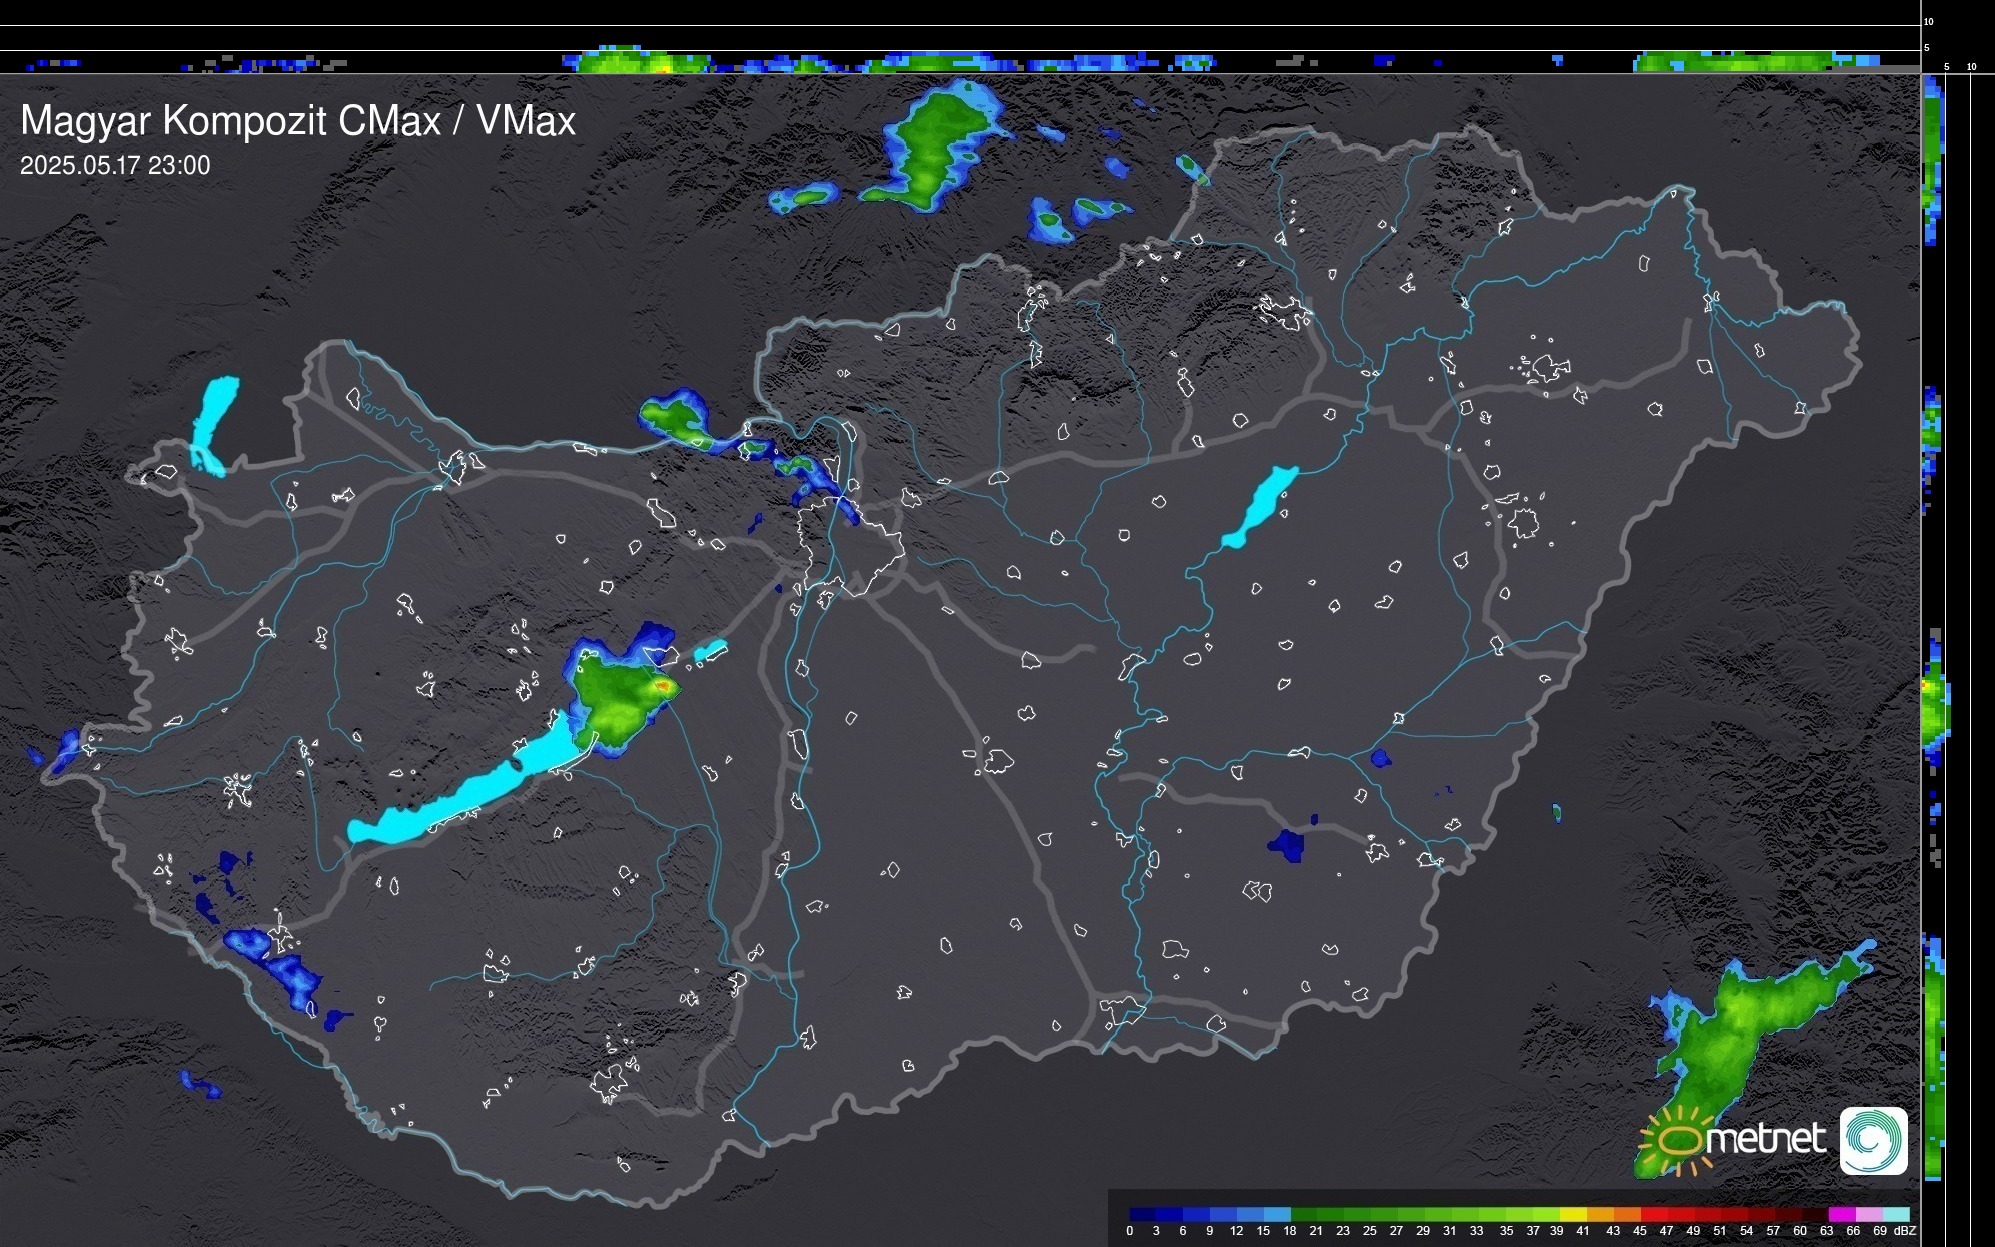The width and height of the screenshot is (1995, 1247).
Task: Click the dark blue echo in southeastern Hungary
Action: pos(1287,845)
